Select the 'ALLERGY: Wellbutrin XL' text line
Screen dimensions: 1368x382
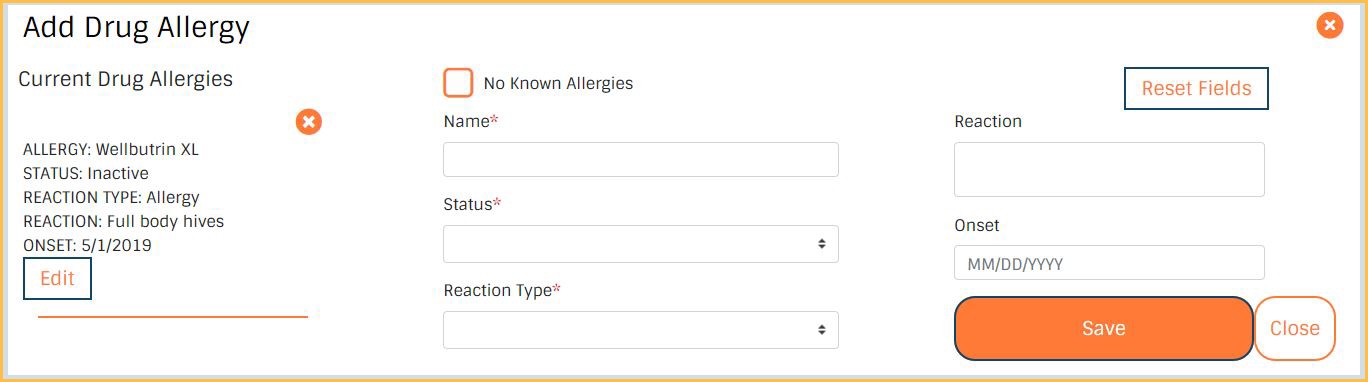(x=111, y=149)
